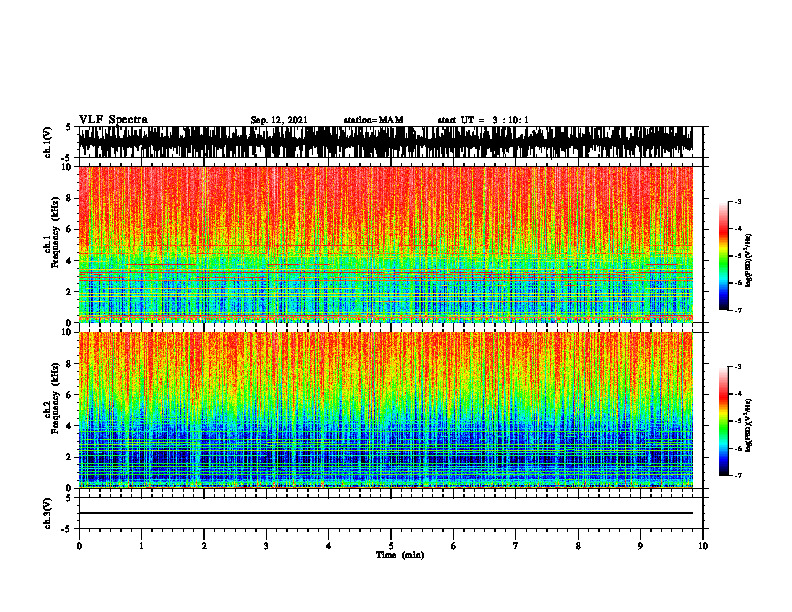Click the "4" tick on the Time axis

[329, 546]
